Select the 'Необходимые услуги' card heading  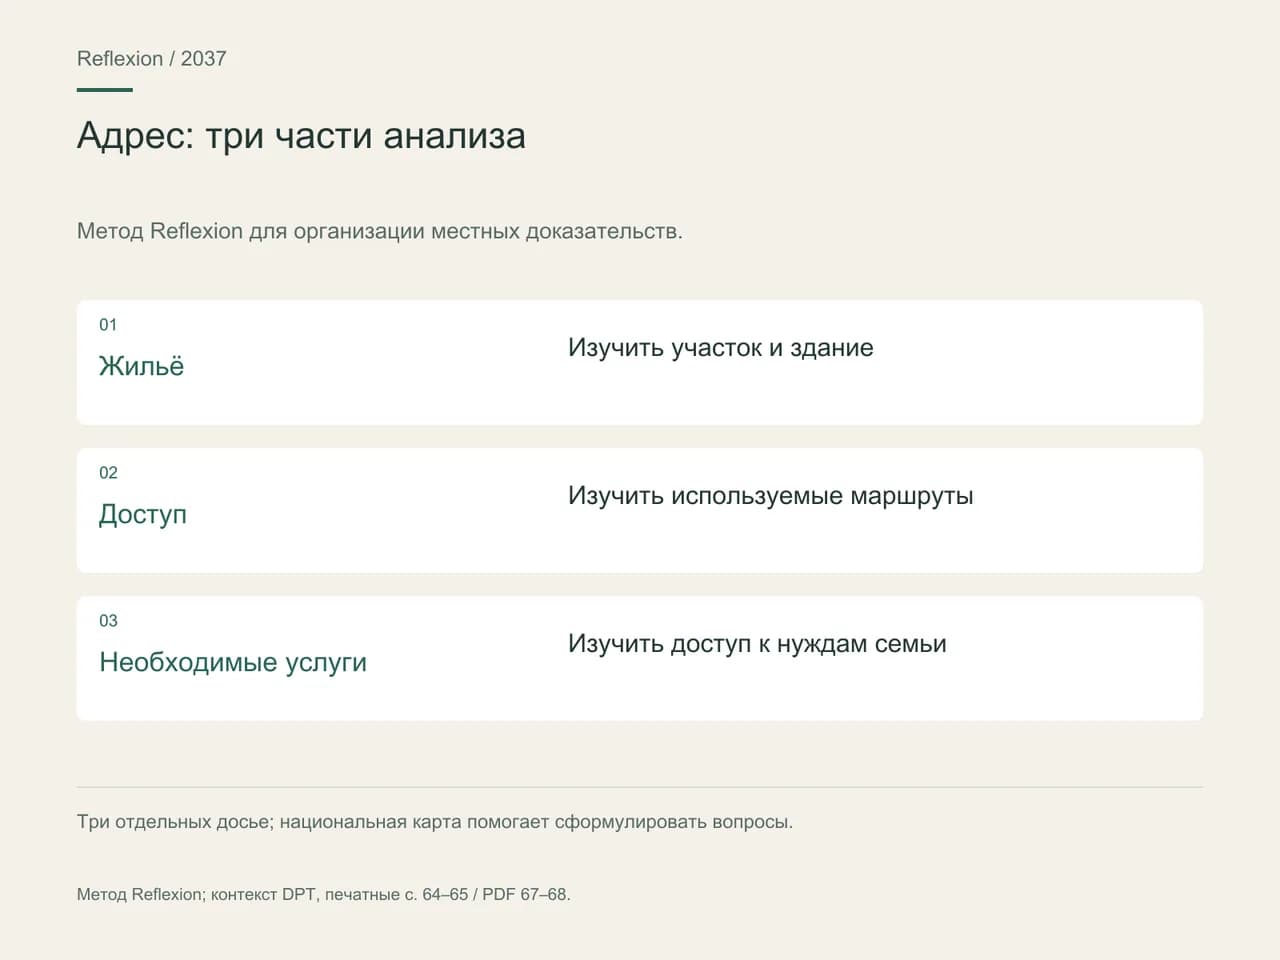233,662
